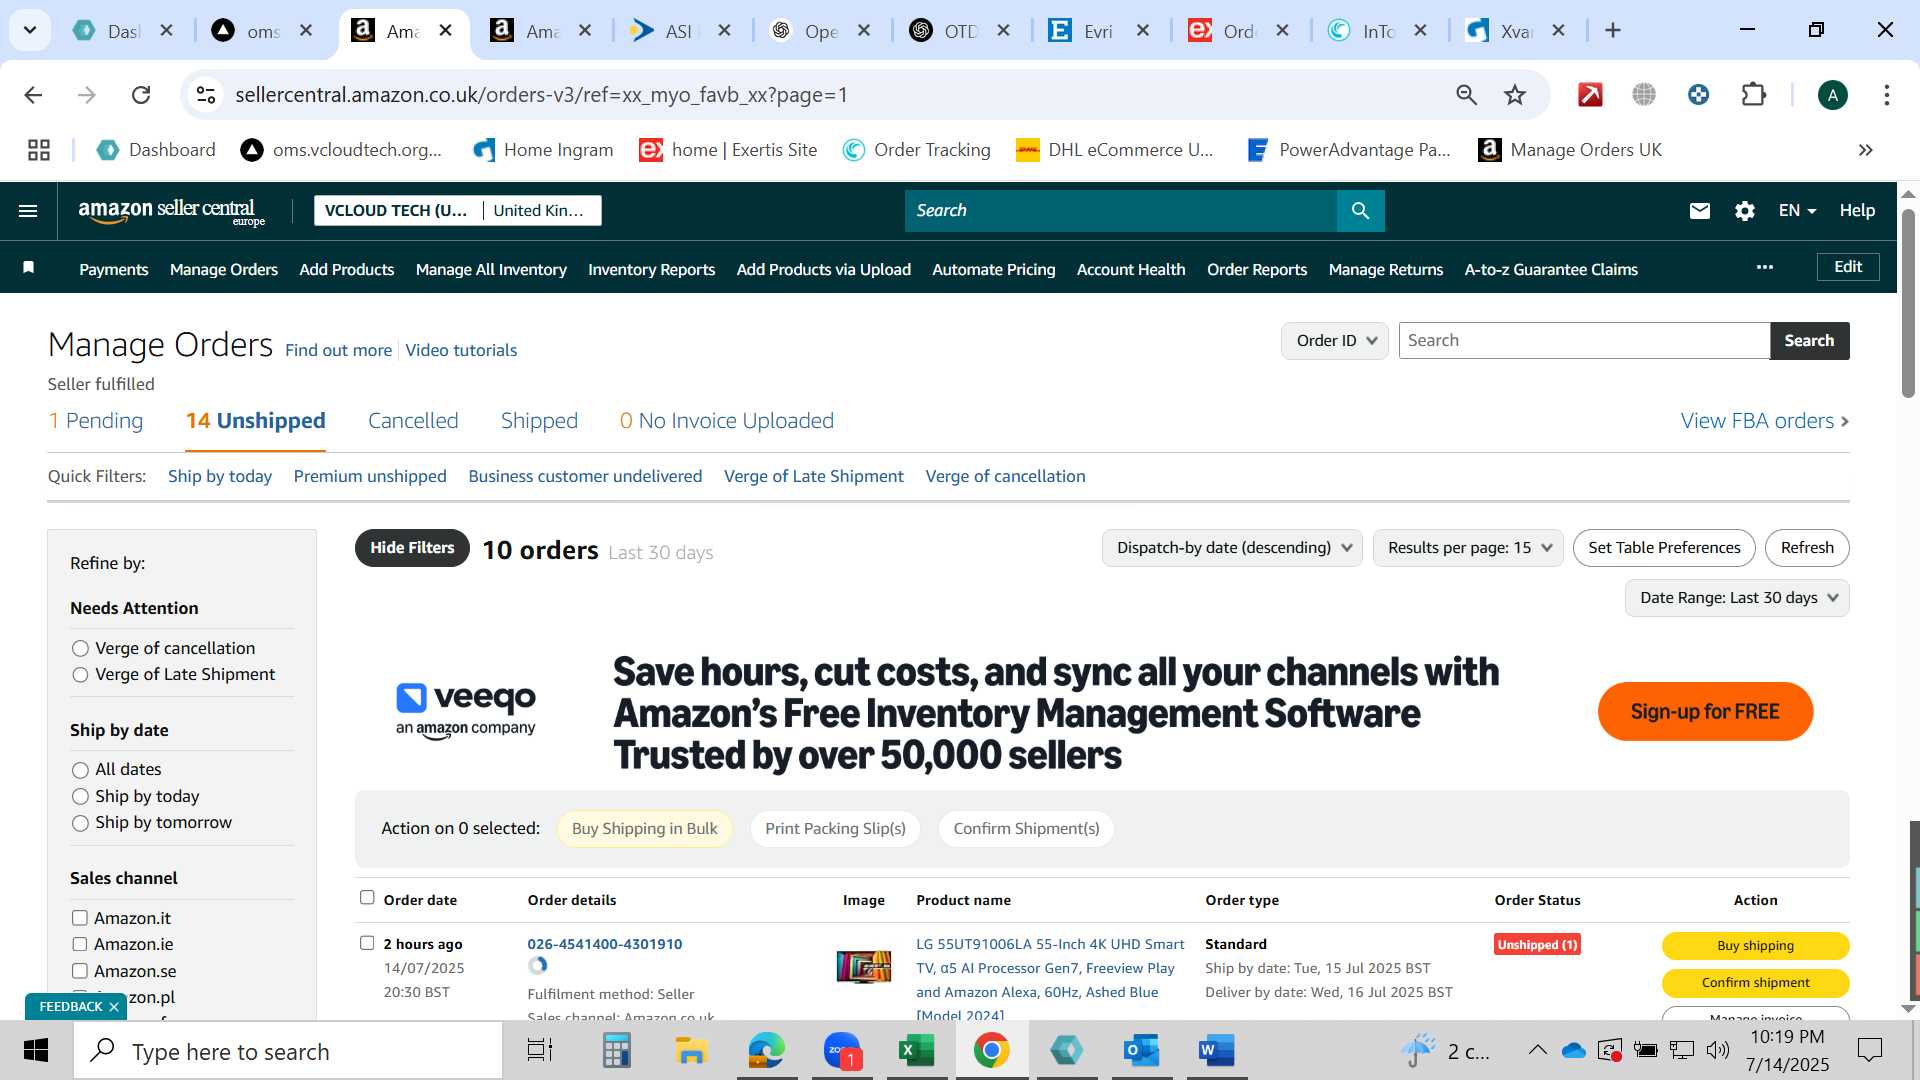Show more bookmarks with double chevron
The image size is (1920, 1080).
point(1865,150)
